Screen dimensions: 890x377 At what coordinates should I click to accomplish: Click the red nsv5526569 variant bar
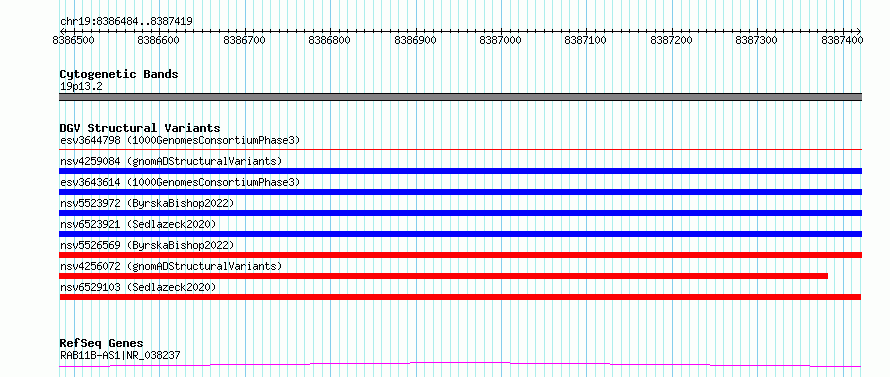pos(460,255)
